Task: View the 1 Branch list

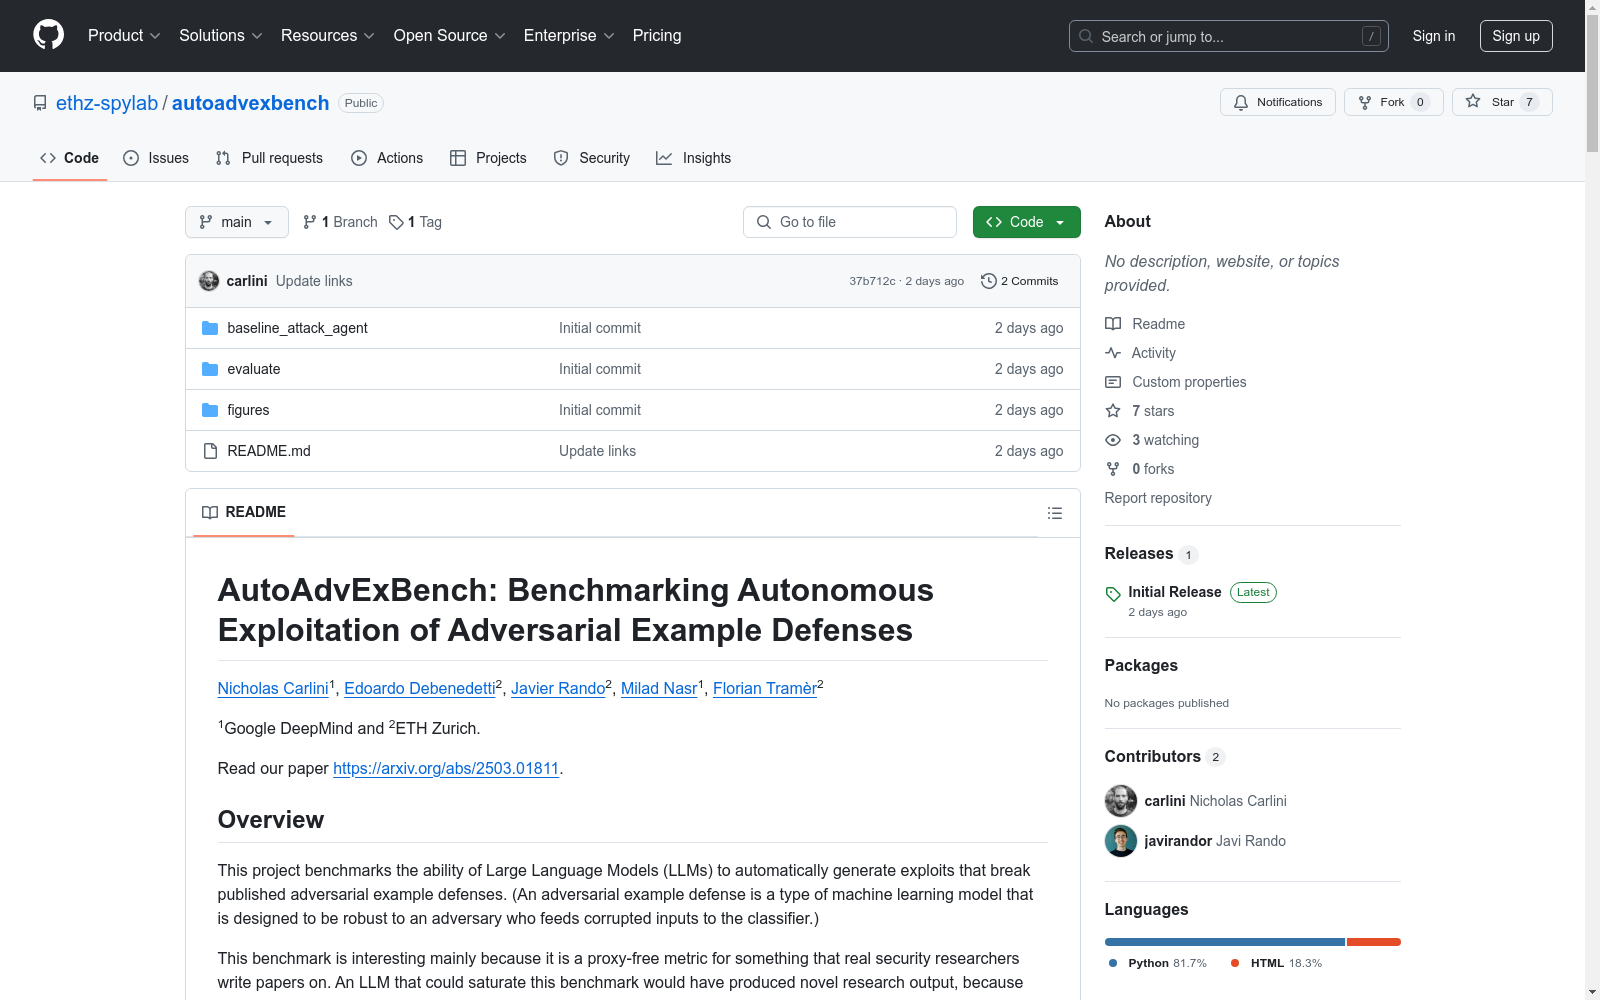Action: tap(340, 222)
